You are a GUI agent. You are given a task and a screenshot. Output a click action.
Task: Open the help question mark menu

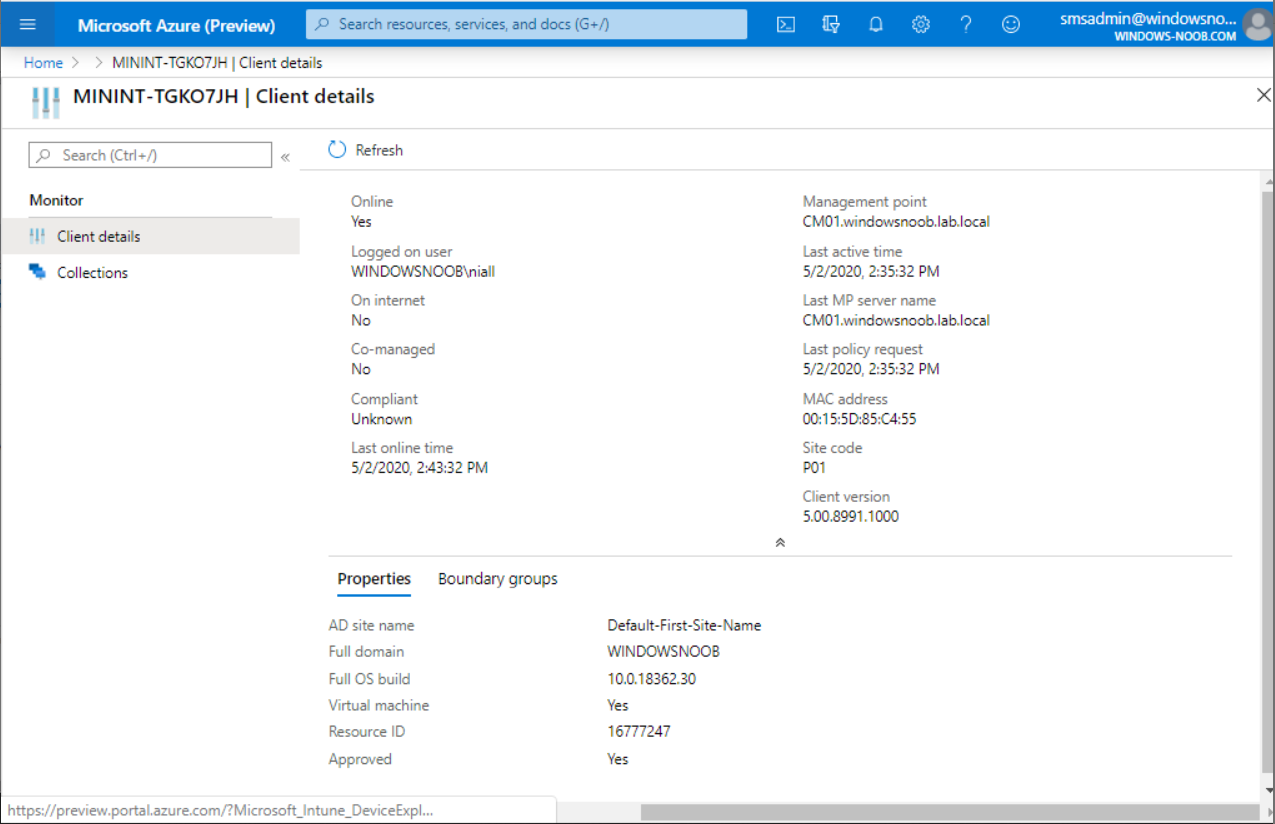[x=966, y=24]
